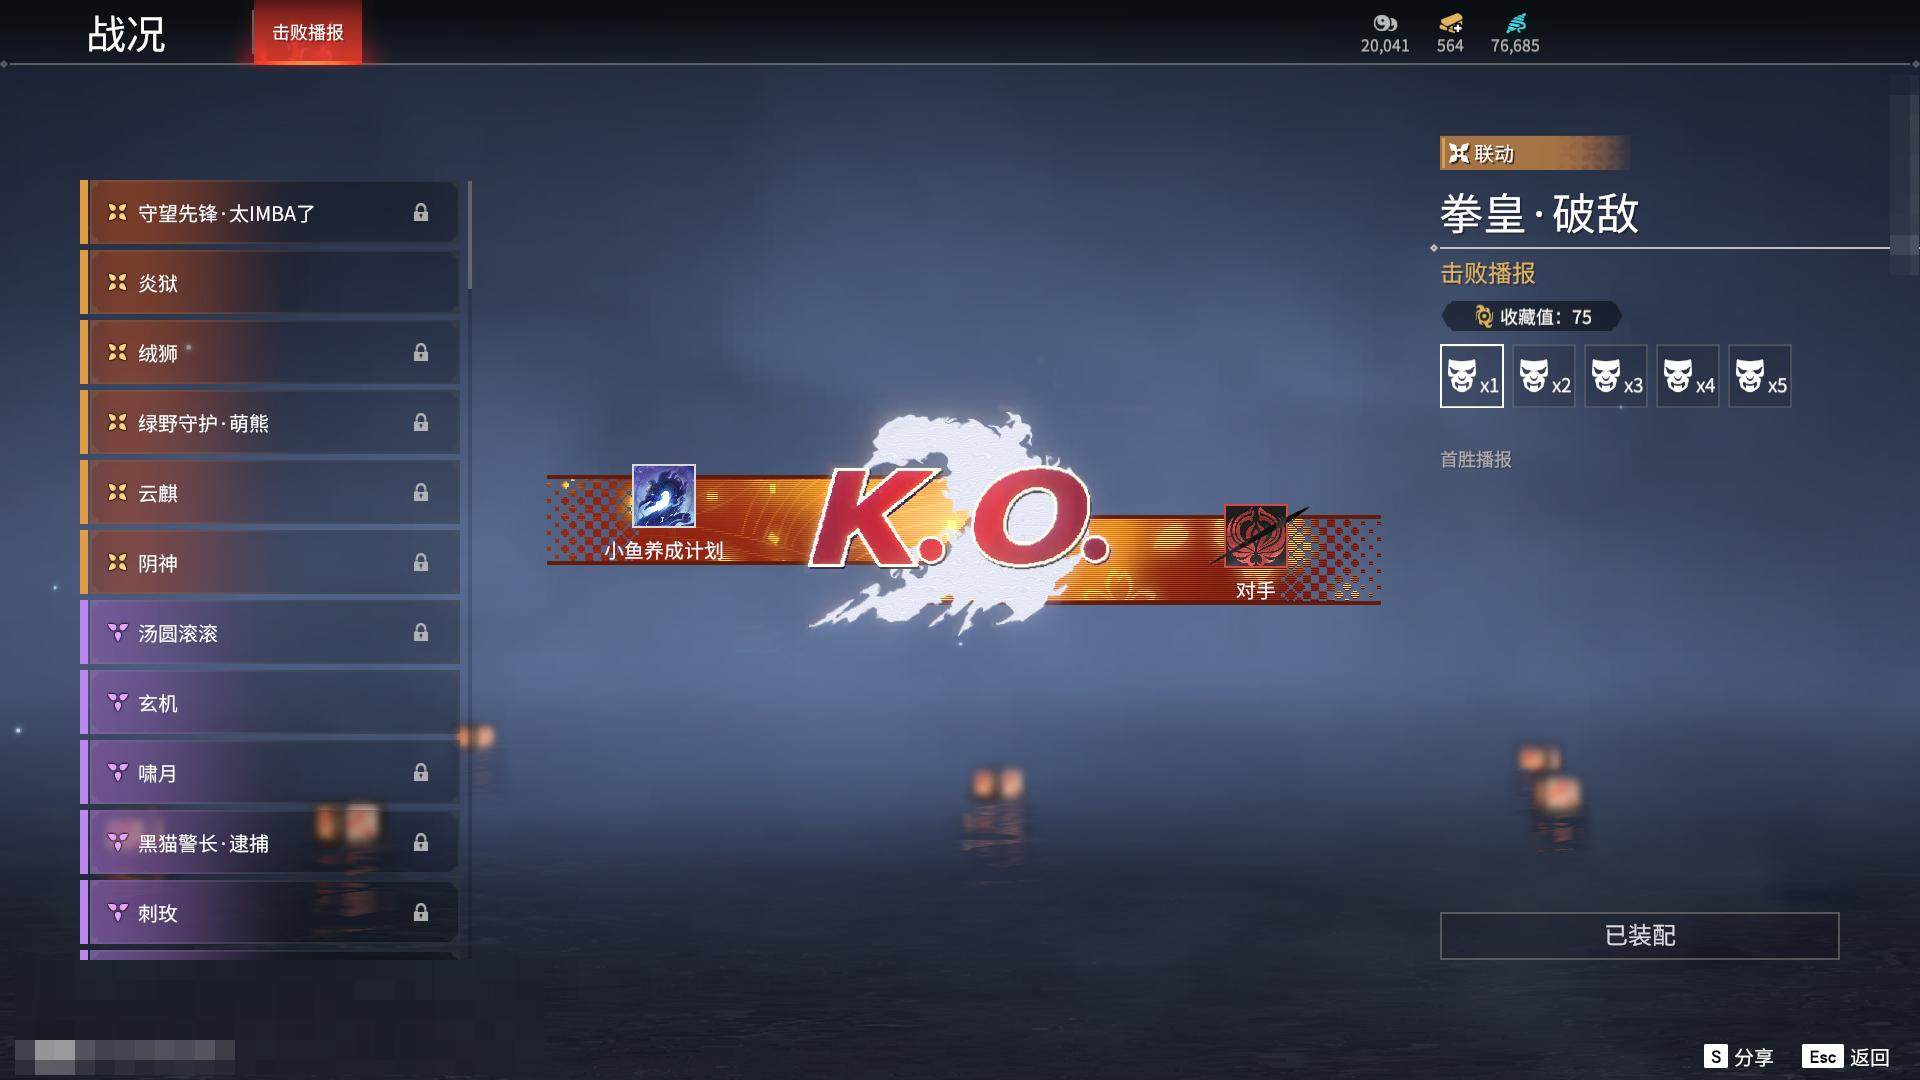The height and width of the screenshot is (1080, 1920).
Task: Select the x2 kill mask icon
Action: point(1543,376)
